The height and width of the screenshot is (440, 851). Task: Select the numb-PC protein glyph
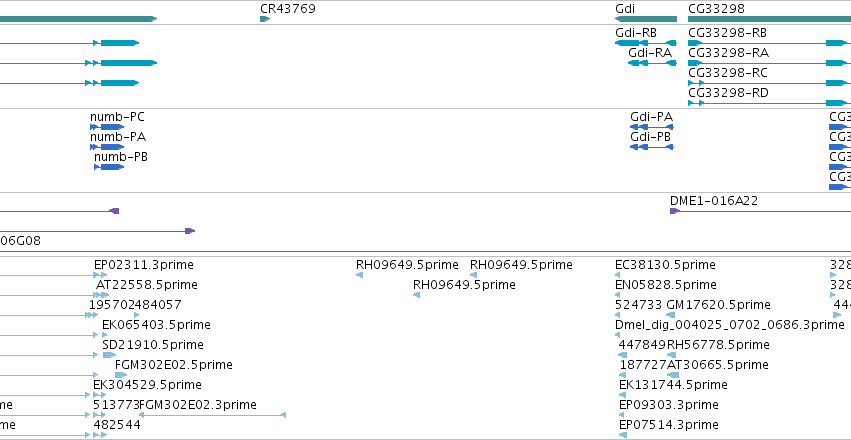pos(107,127)
